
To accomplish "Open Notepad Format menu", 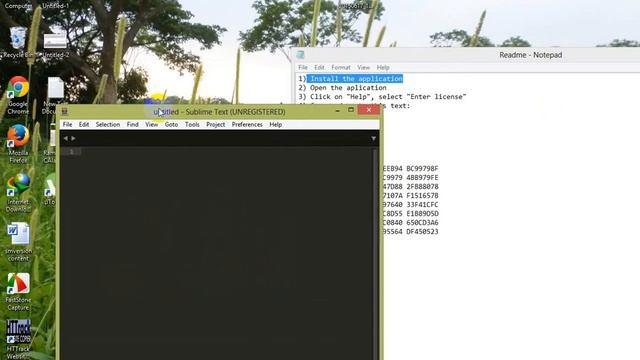I will pos(341,67).
